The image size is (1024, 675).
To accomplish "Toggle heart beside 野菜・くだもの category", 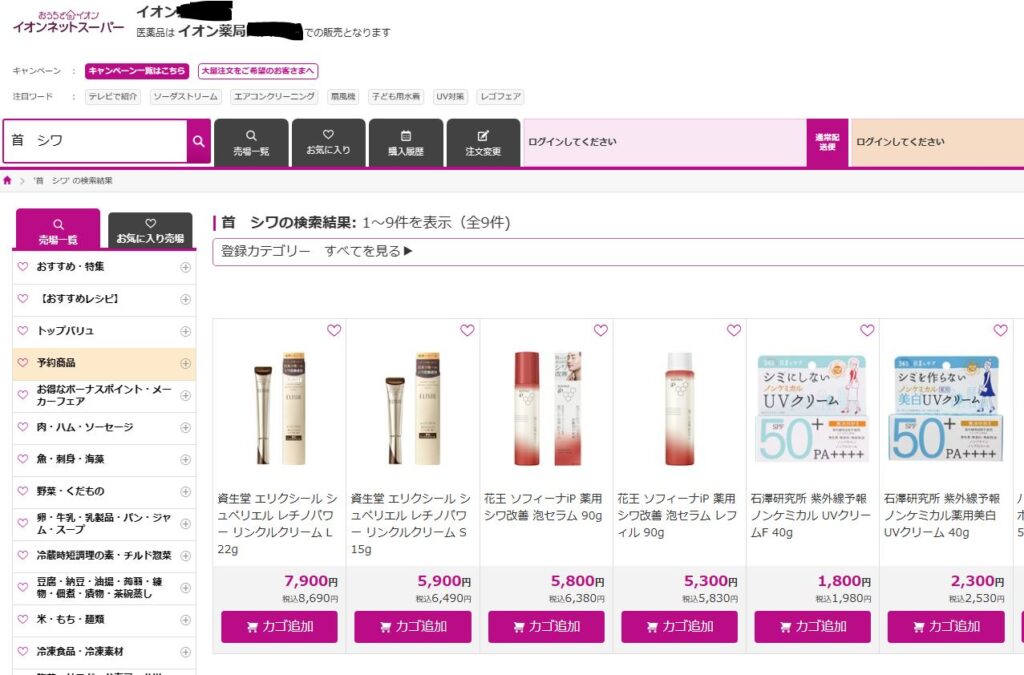I will (23, 491).
